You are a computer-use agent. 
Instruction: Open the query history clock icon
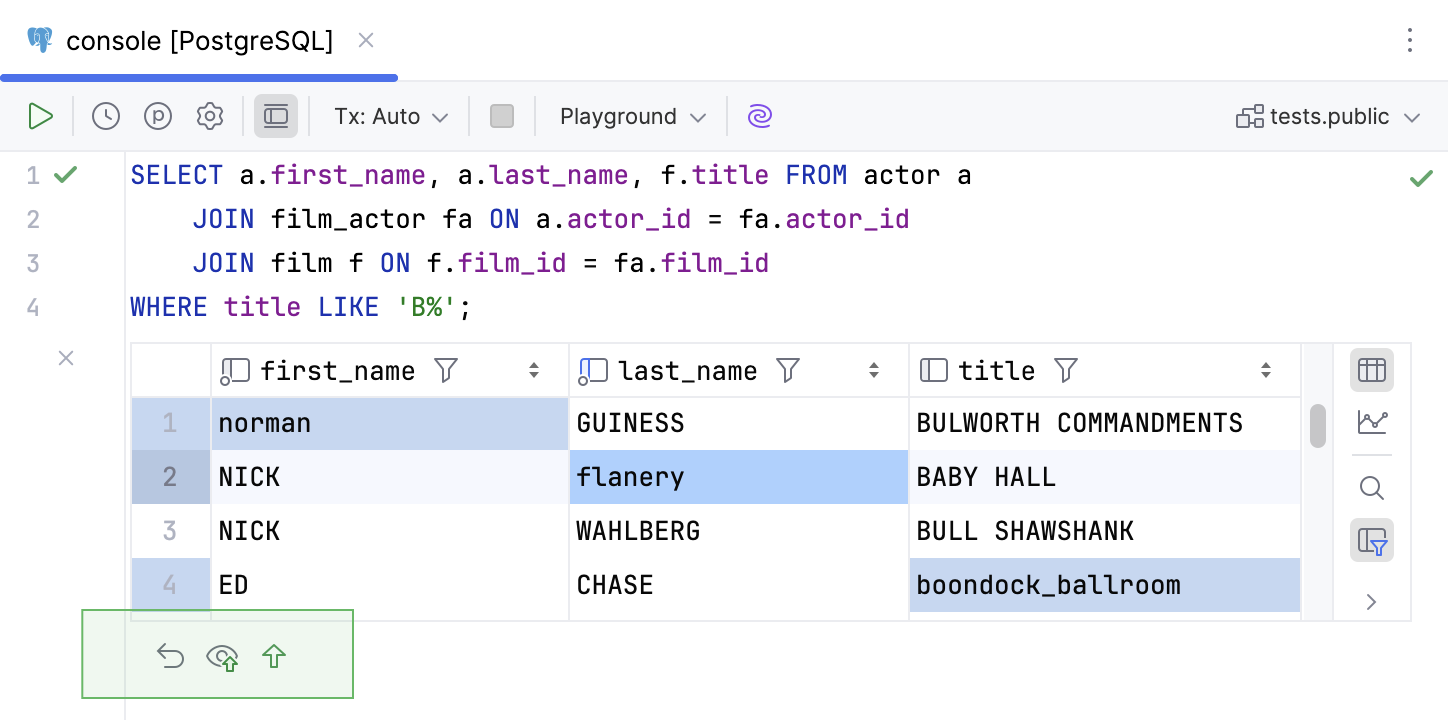point(106,117)
